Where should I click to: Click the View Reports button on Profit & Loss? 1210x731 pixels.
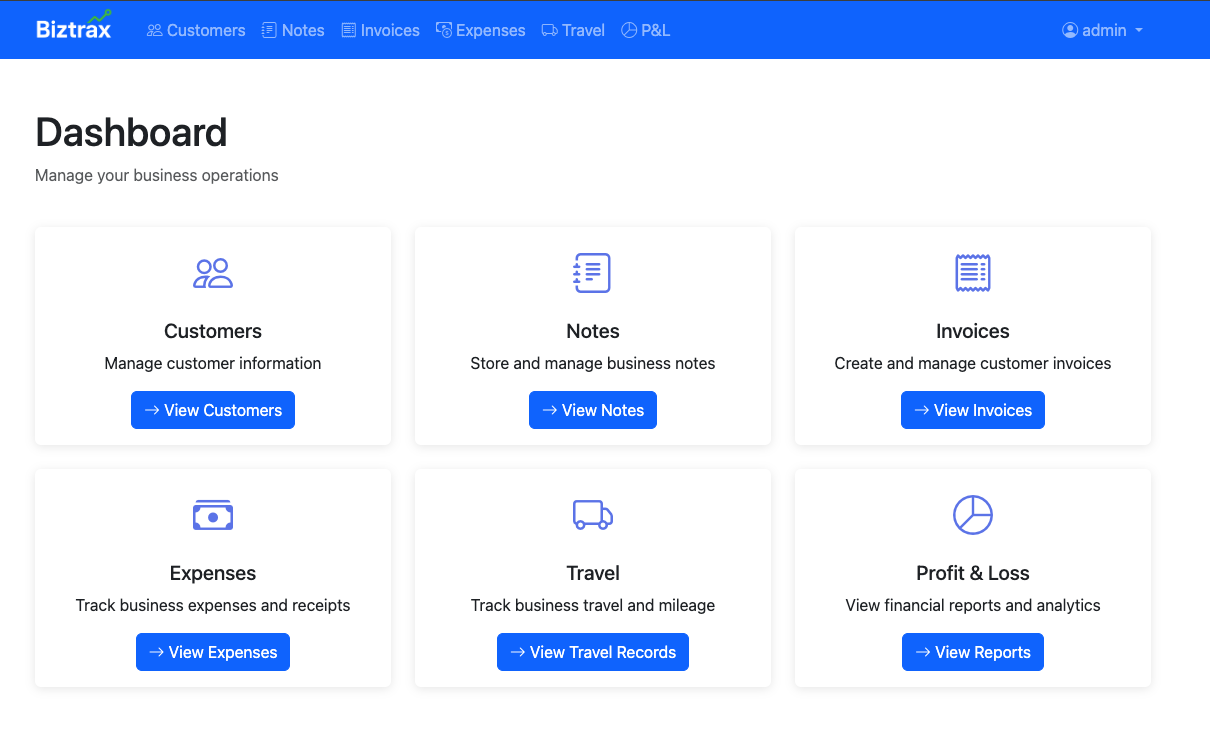tap(973, 652)
